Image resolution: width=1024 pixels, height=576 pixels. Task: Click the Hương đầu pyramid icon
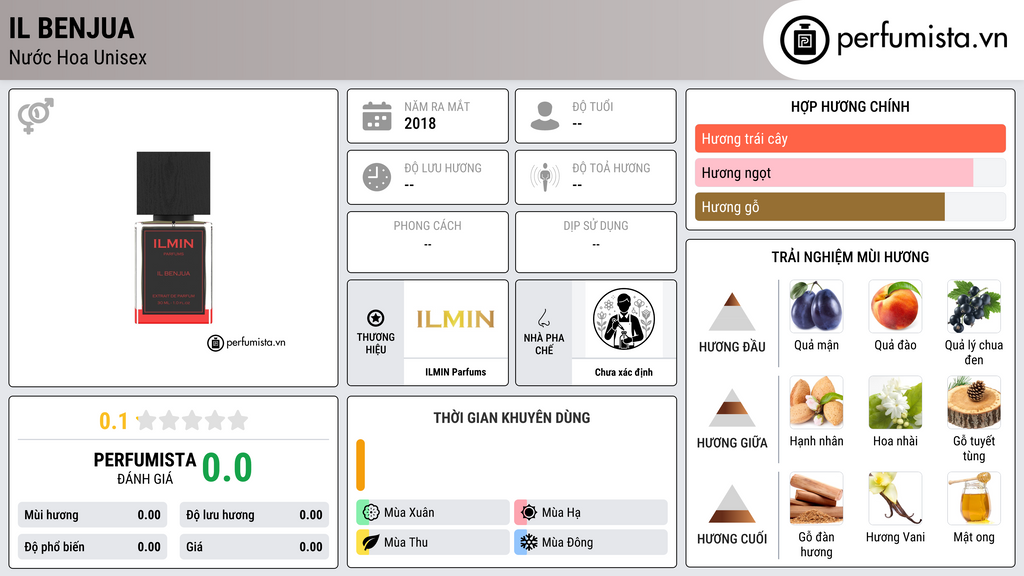(x=732, y=312)
